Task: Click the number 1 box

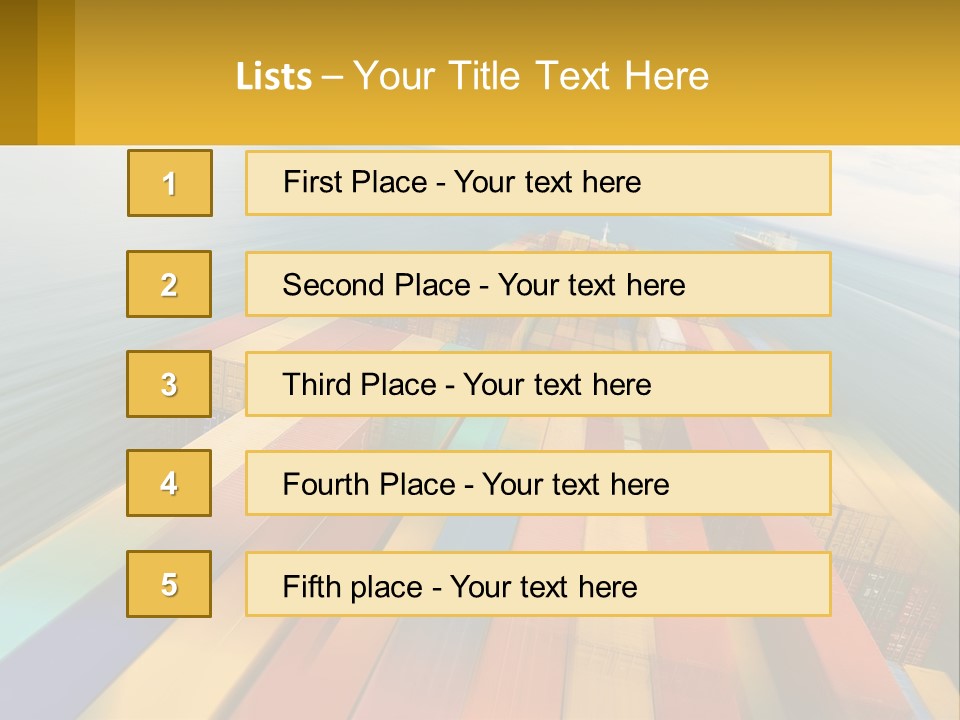Action: (x=170, y=183)
